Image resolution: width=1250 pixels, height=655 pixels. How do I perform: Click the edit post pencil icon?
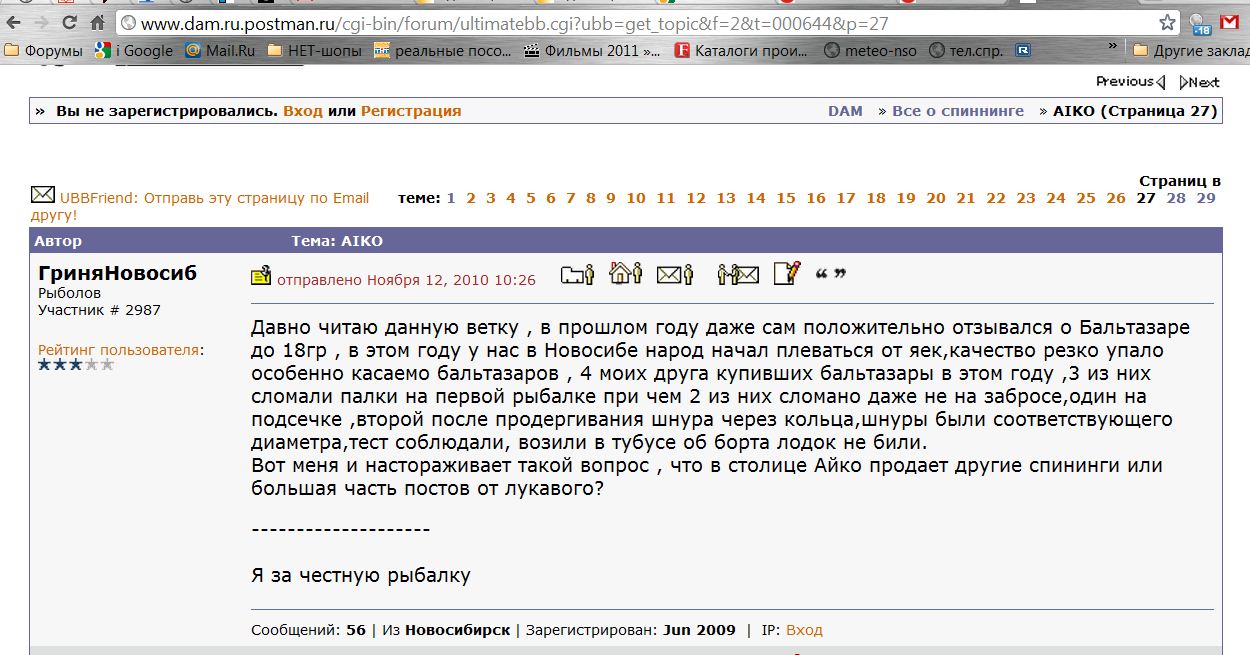pyautogui.click(x=787, y=273)
